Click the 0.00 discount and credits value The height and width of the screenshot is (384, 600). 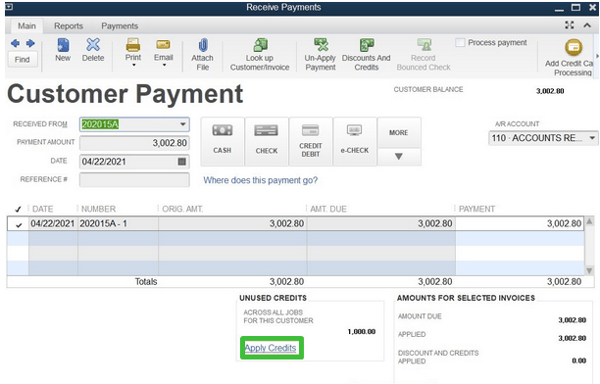tap(579, 361)
